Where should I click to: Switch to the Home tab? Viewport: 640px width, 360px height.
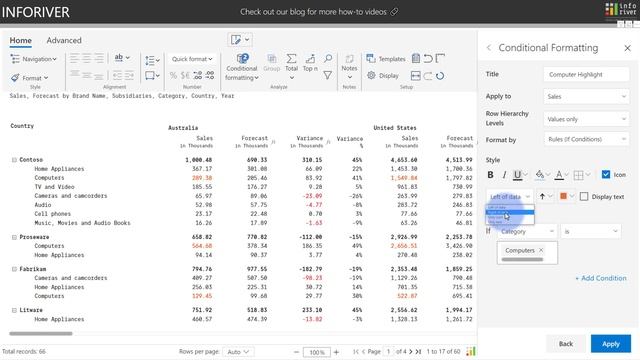(20, 40)
